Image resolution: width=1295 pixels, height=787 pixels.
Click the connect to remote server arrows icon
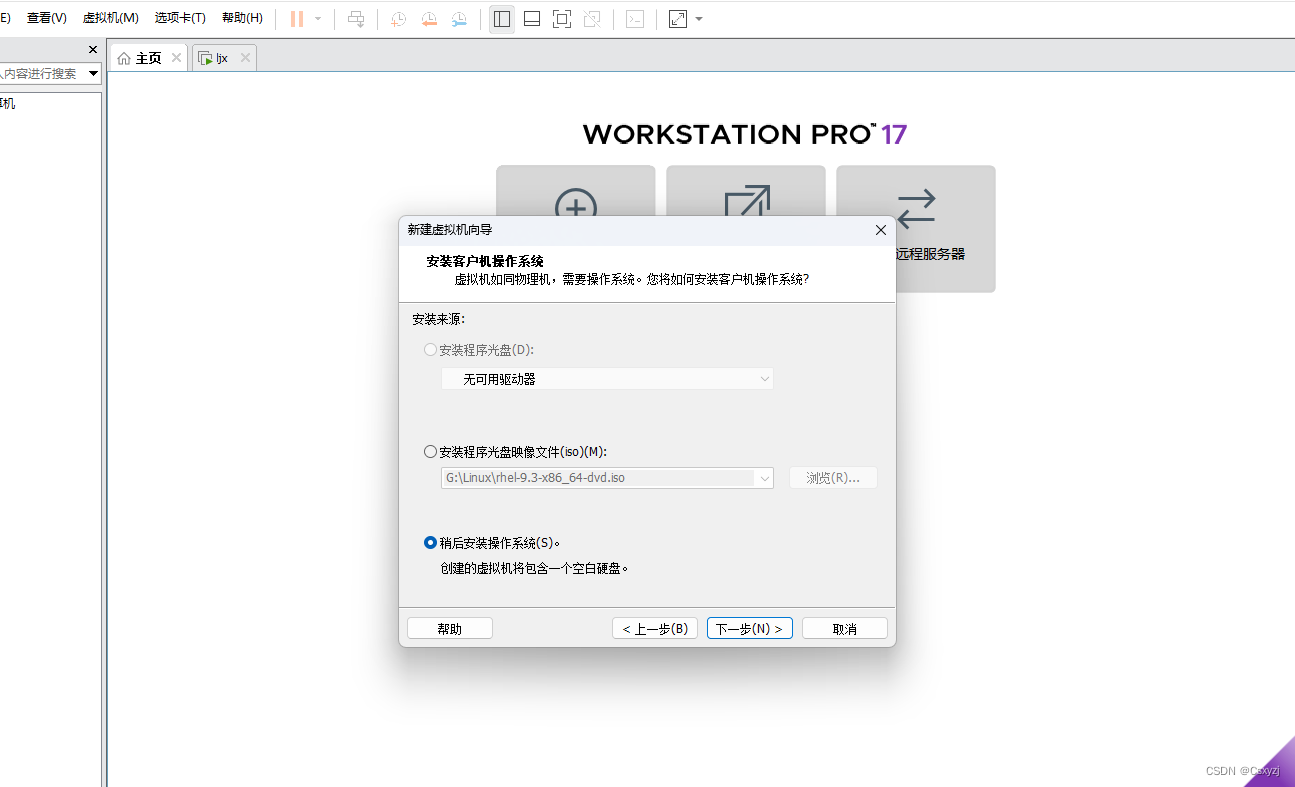point(916,209)
